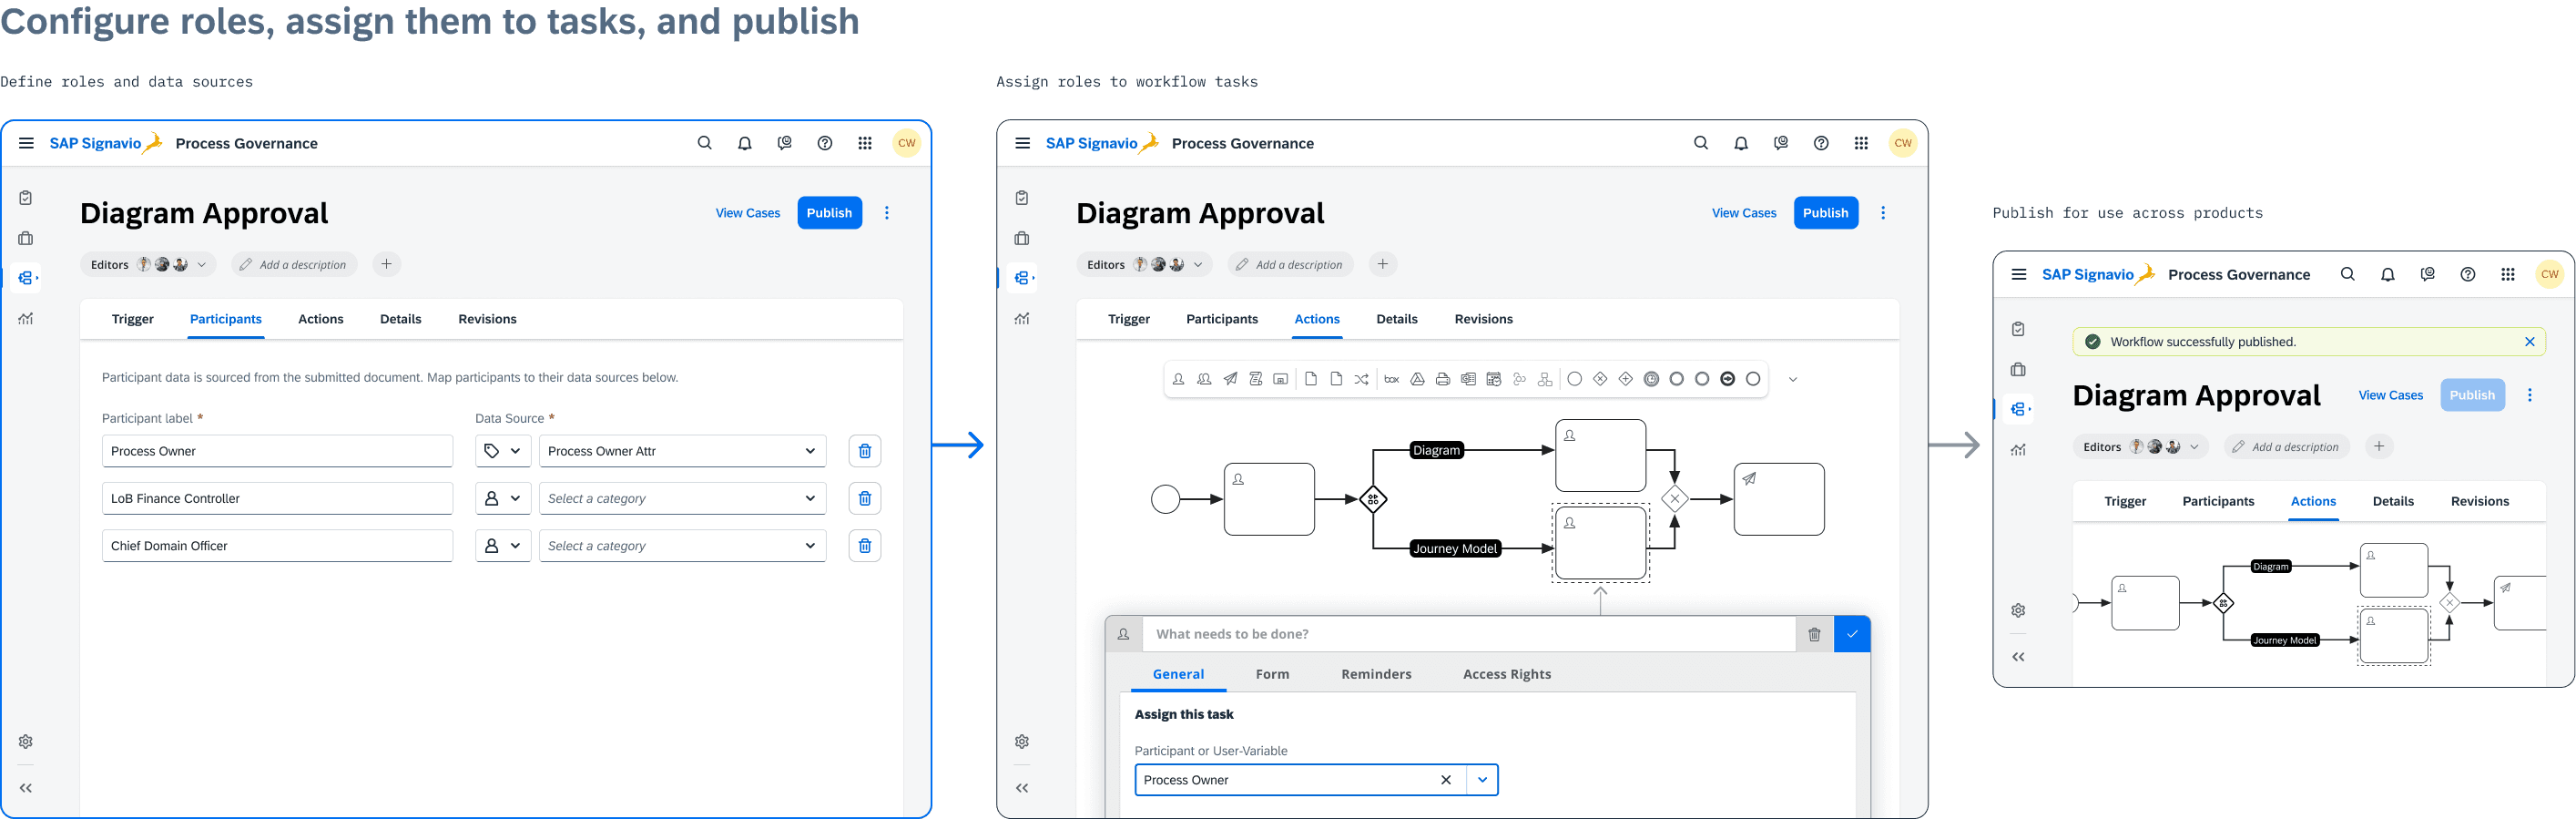Expand the Process Owner participant dropdown arrow

[1482, 780]
